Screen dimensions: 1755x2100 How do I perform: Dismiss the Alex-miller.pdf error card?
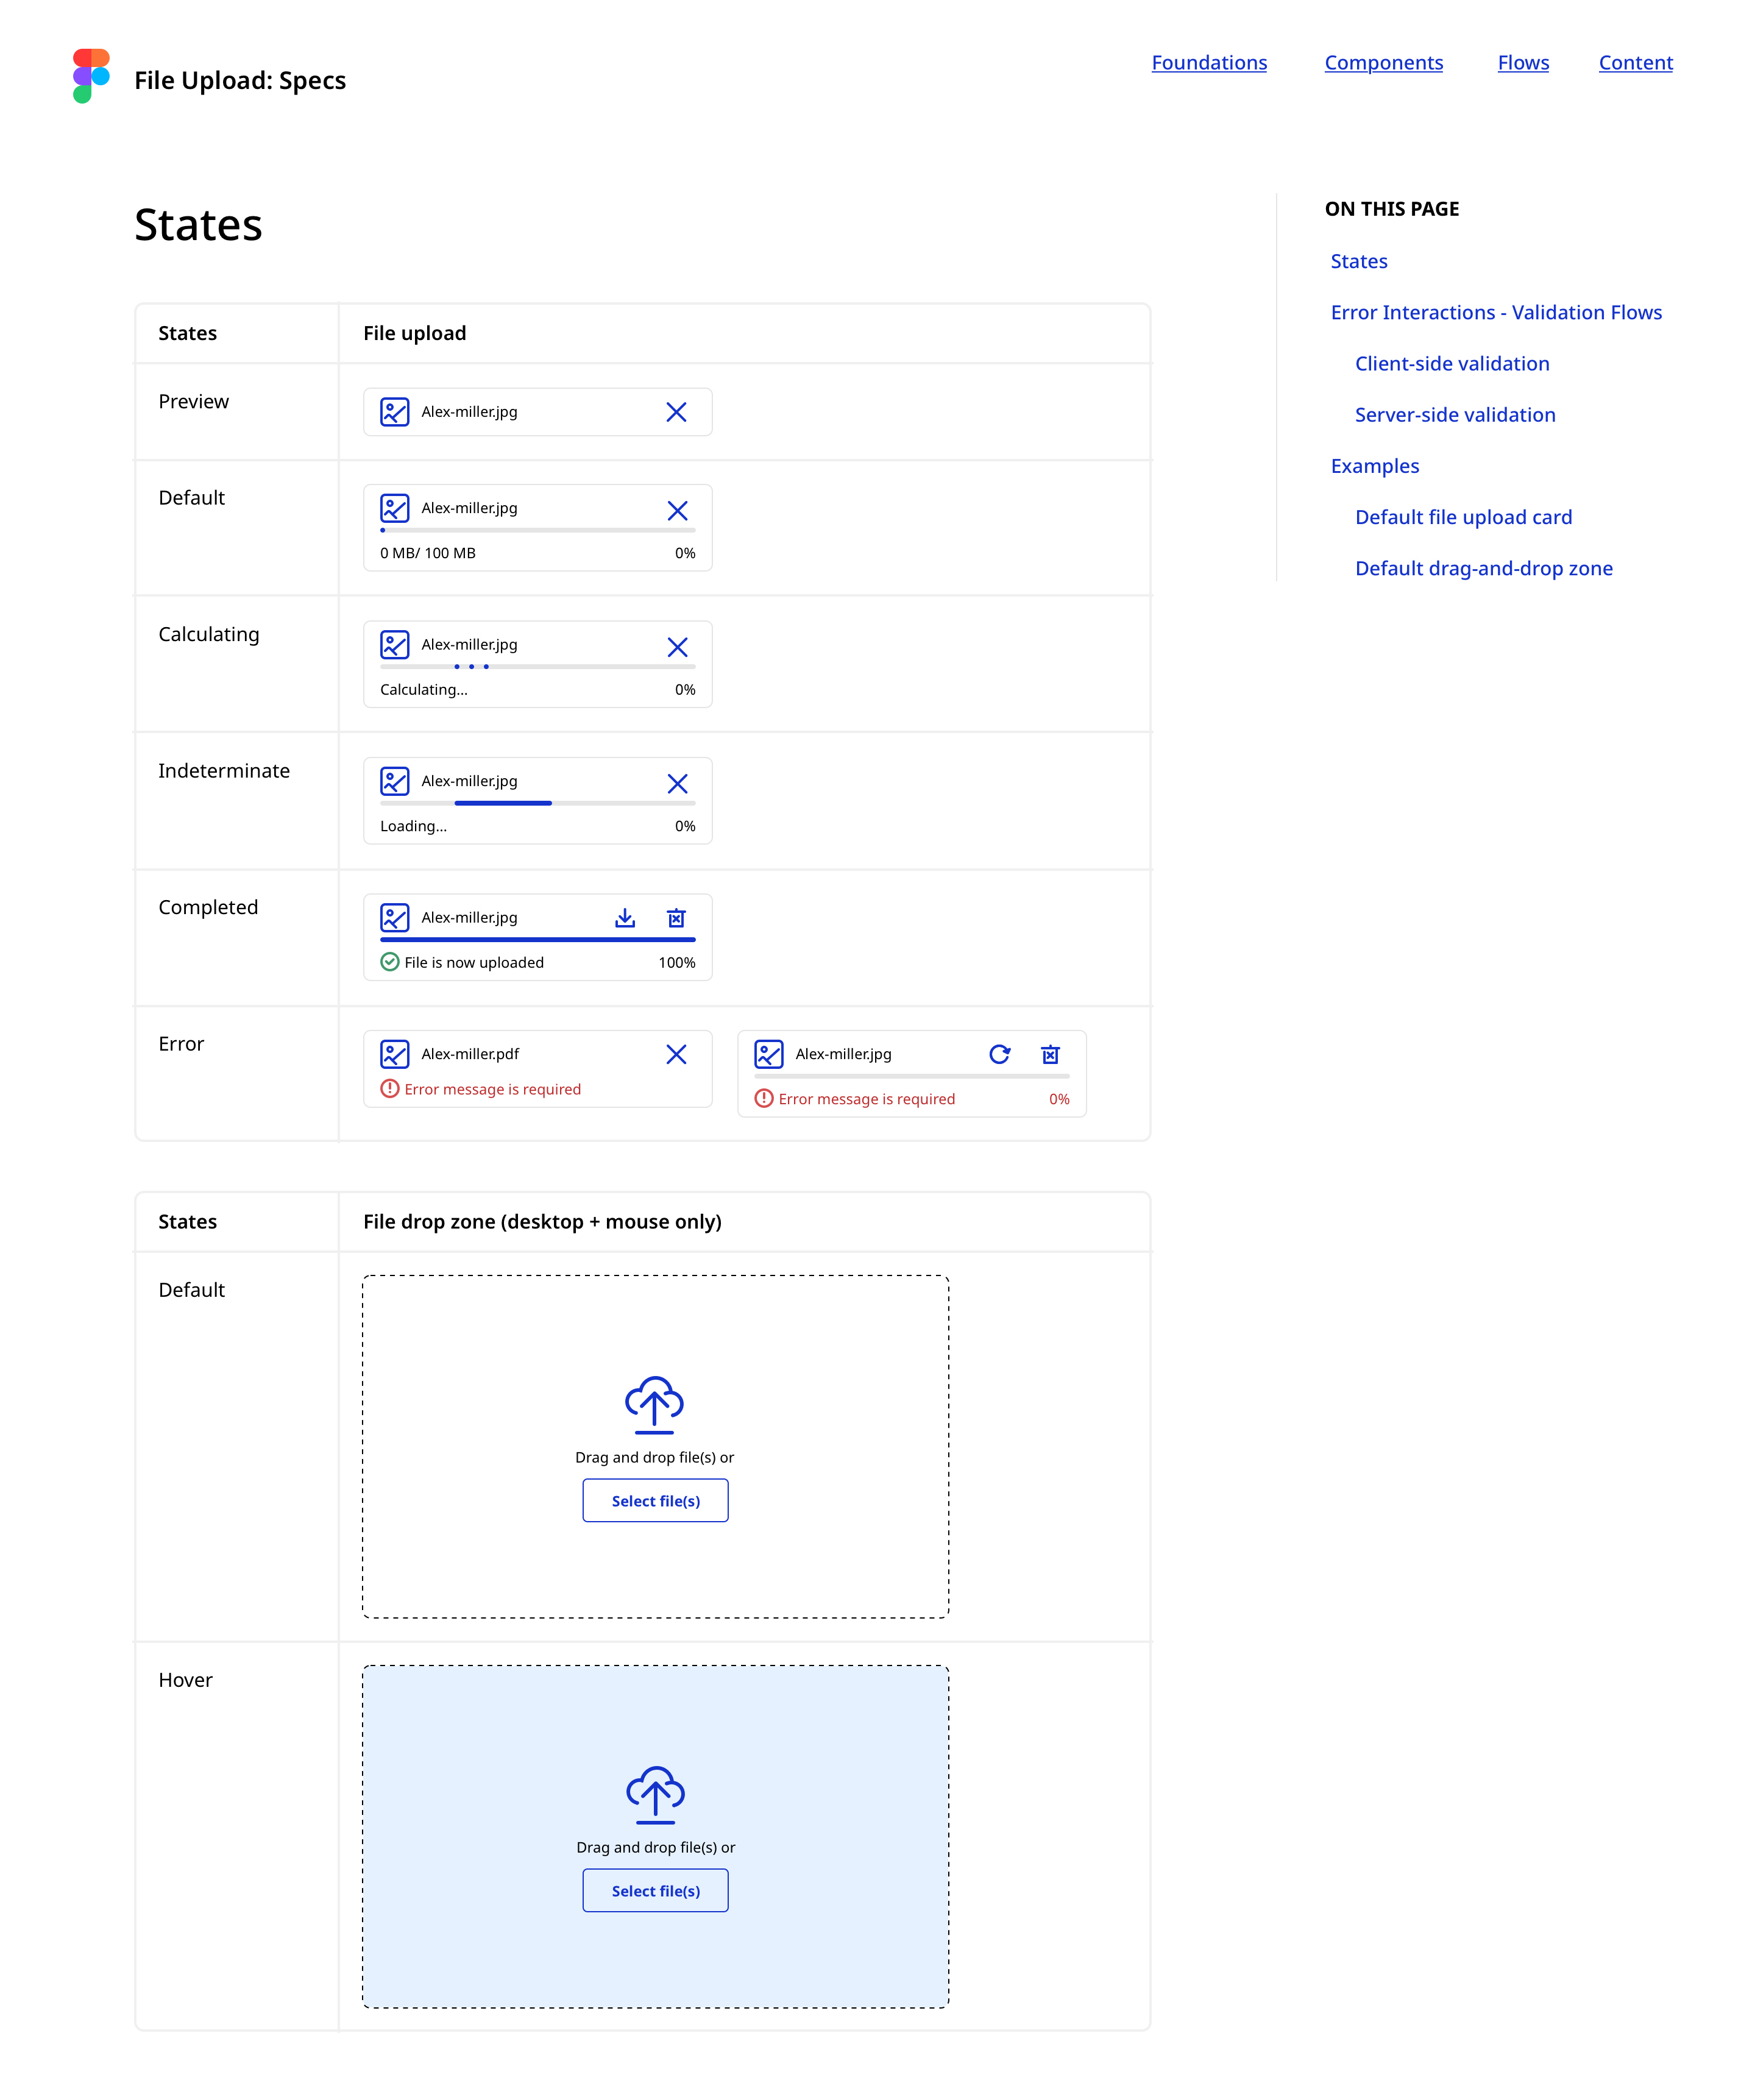[676, 1054]
